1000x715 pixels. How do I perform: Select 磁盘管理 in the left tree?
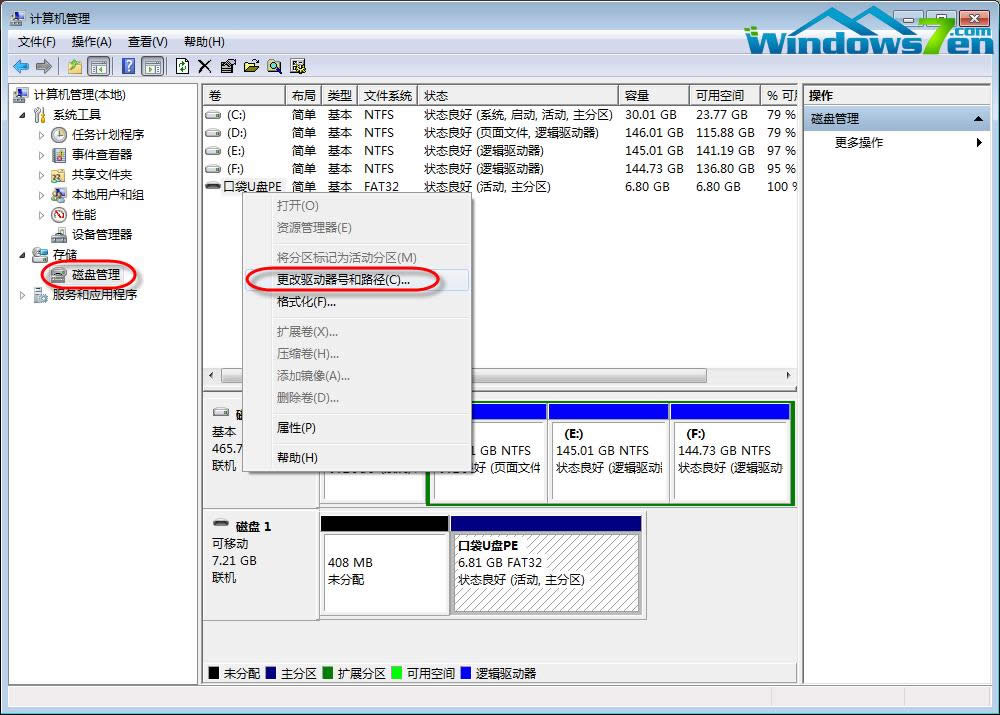pos(95,275)
